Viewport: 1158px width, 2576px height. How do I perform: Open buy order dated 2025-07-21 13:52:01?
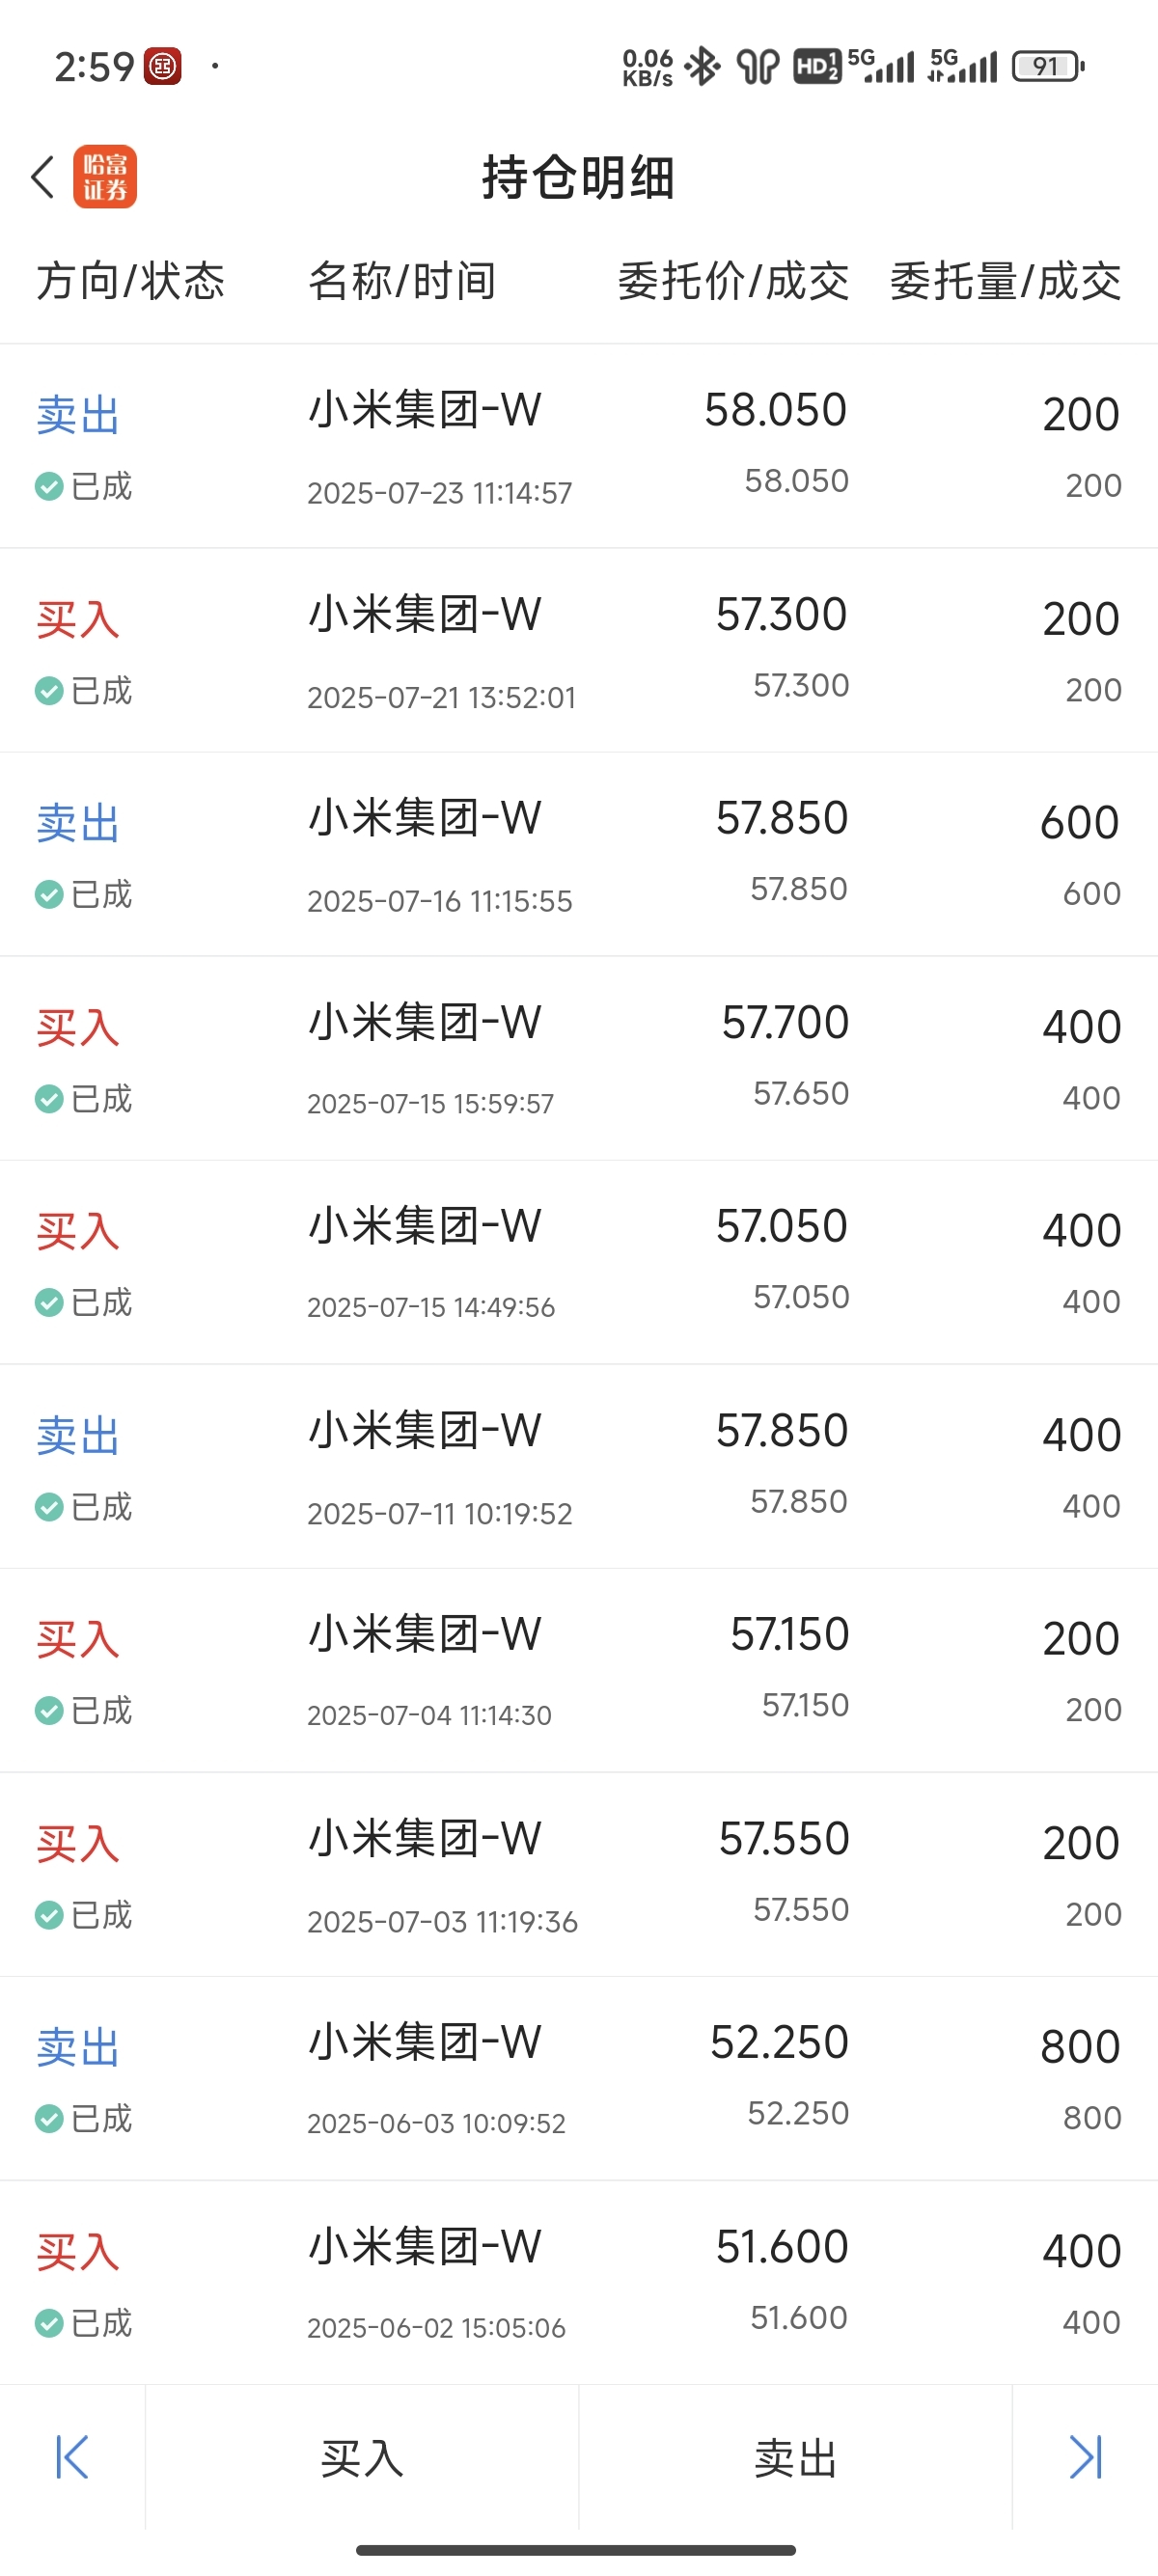[579, 650]
